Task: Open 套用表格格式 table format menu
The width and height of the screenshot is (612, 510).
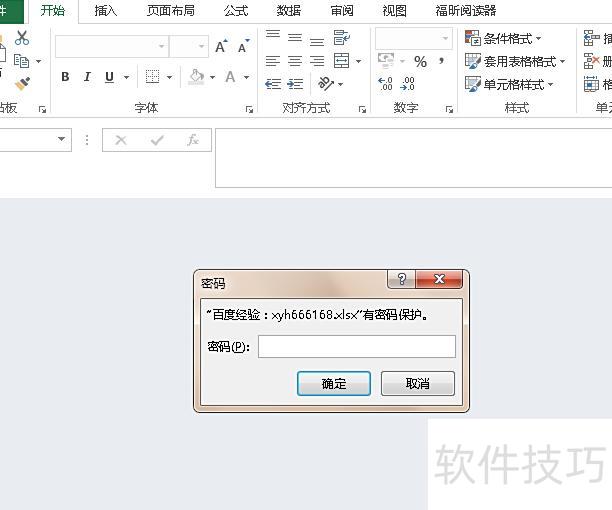Action: (515, 61)
